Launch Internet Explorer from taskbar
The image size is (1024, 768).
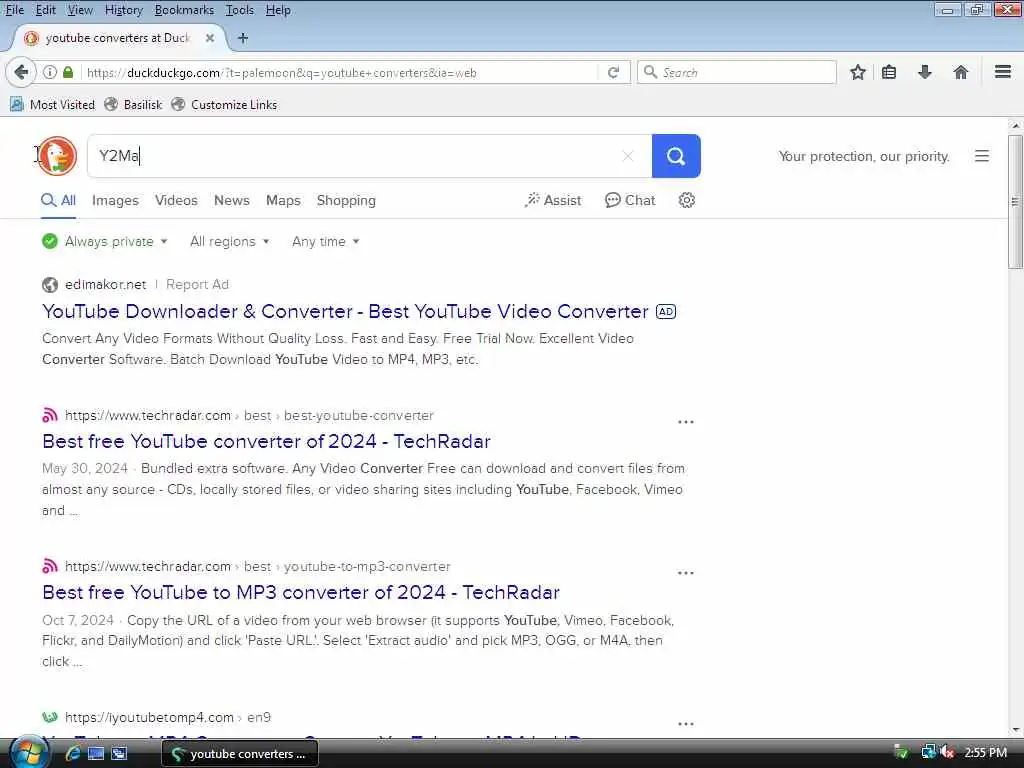coord(72,754)
